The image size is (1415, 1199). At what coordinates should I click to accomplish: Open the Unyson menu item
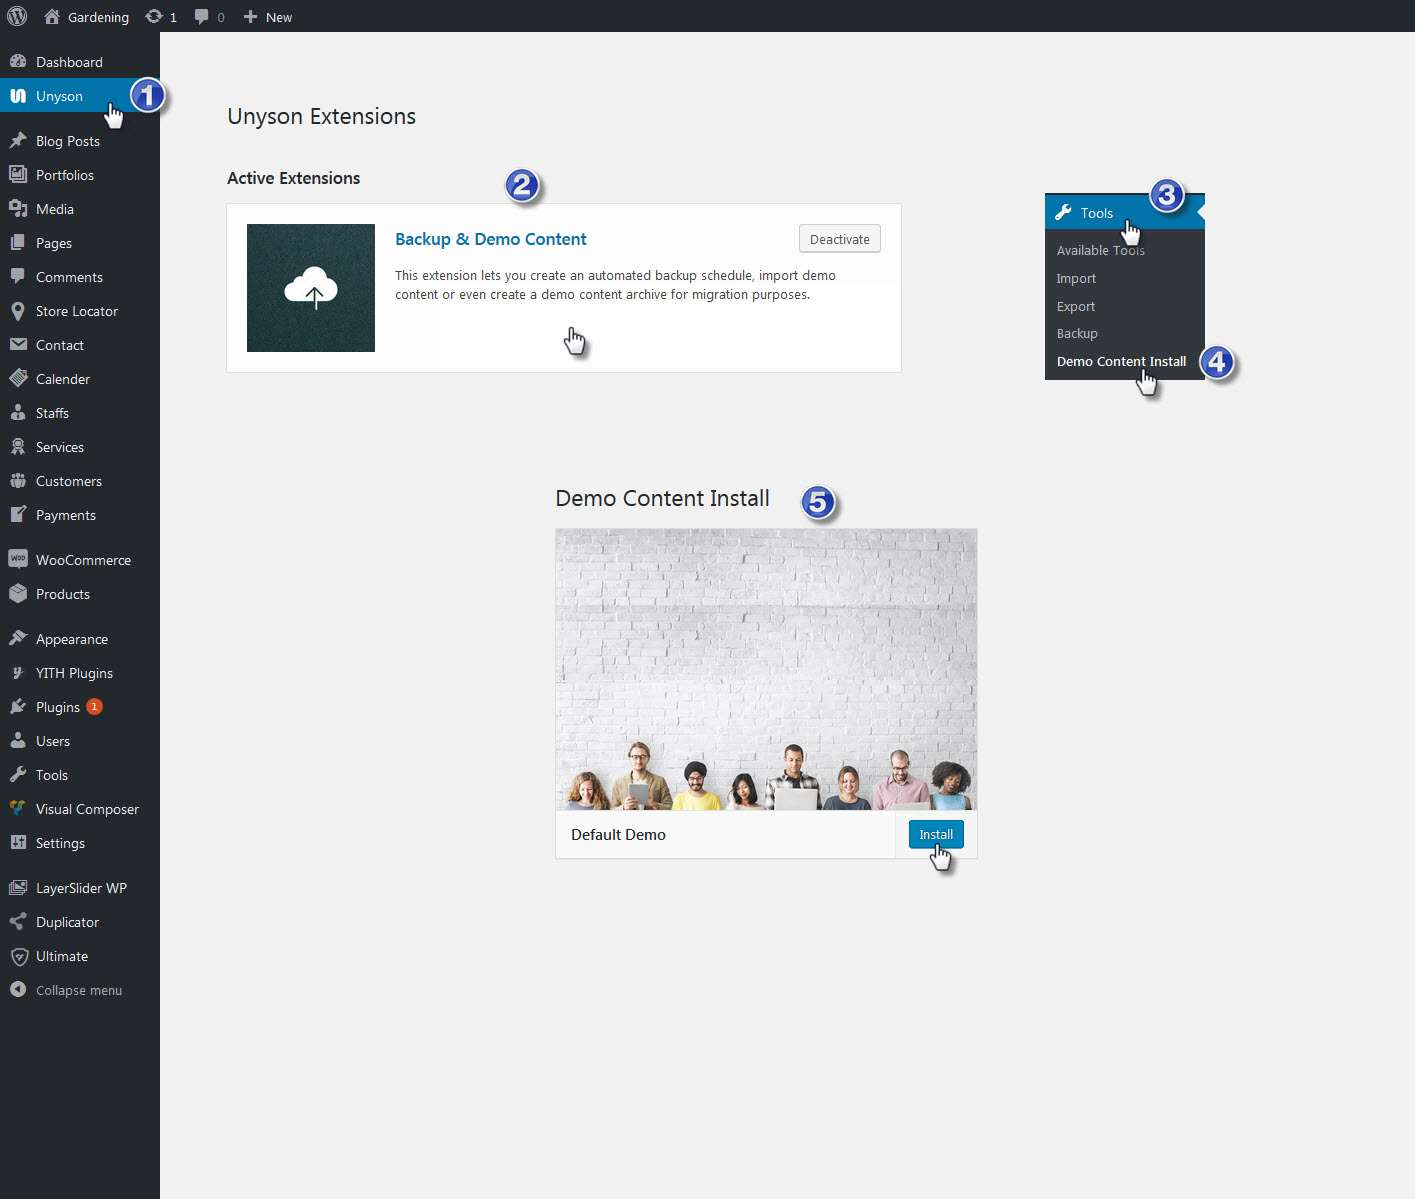coord(80,96)
